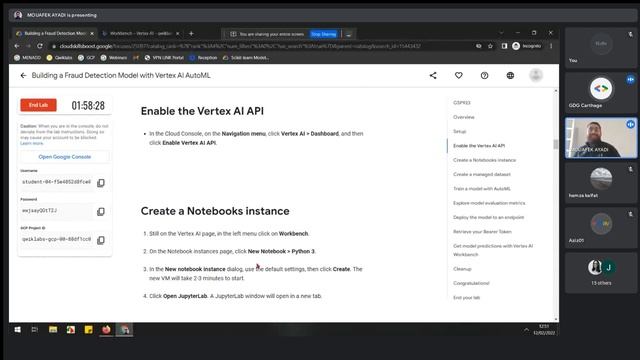Image resolution: width=640 pixels, height=360 pixels.
Task: Reload the page in Chrome
Action: tap(40, 46)
